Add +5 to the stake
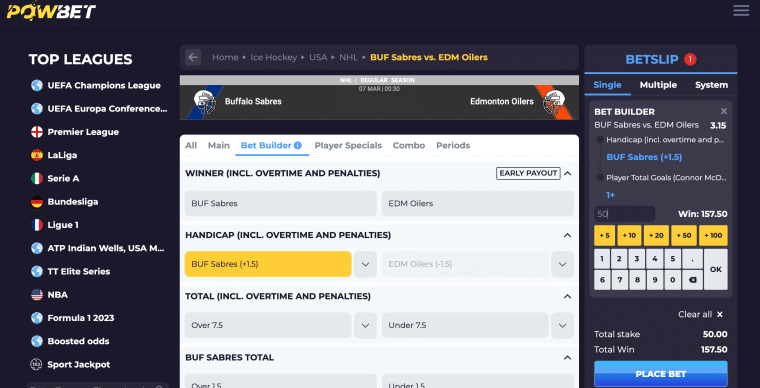 604,235
